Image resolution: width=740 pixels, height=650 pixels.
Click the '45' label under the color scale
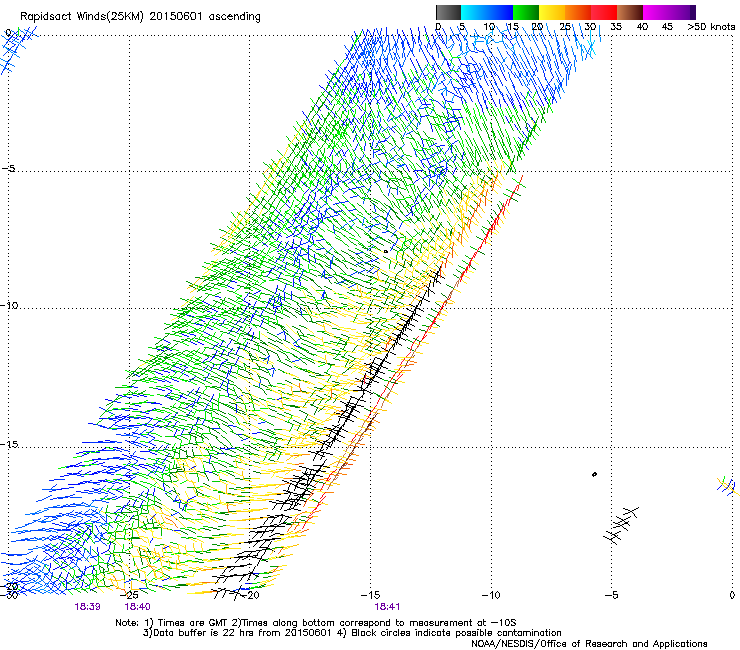(667, 27)
